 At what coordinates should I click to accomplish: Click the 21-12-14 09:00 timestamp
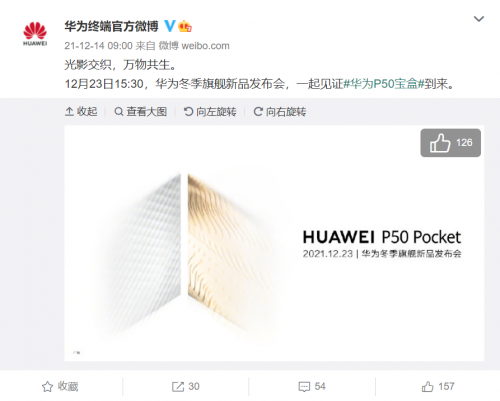pos(98,46)
